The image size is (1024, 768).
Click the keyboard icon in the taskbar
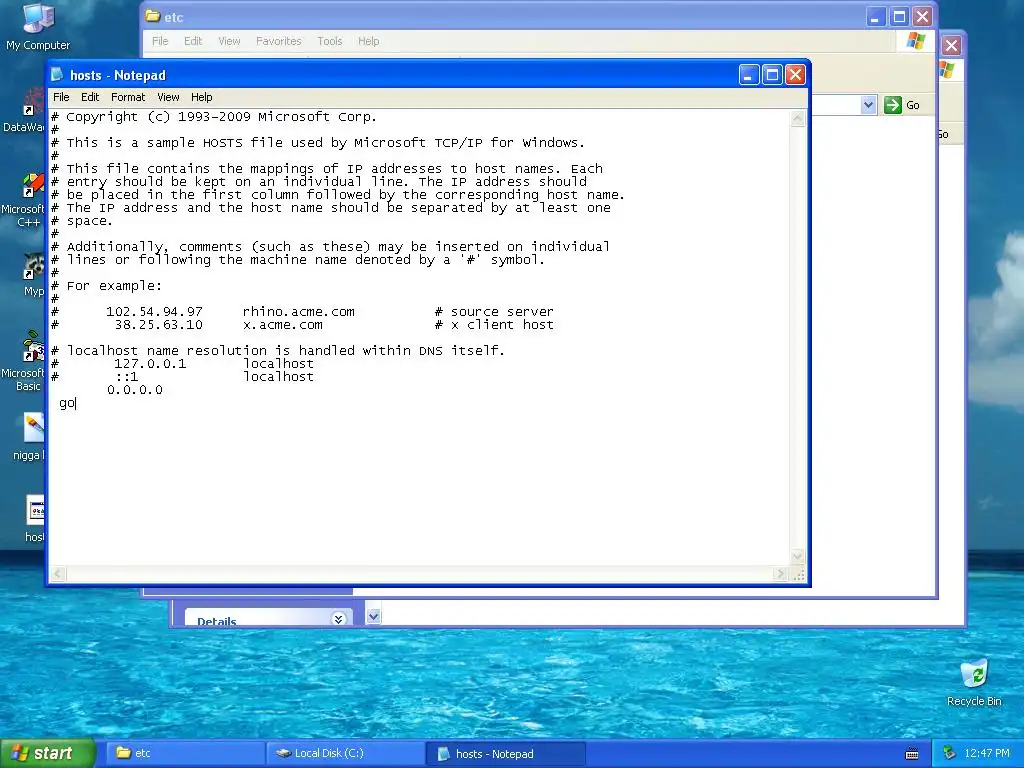[x=912, y=754]
